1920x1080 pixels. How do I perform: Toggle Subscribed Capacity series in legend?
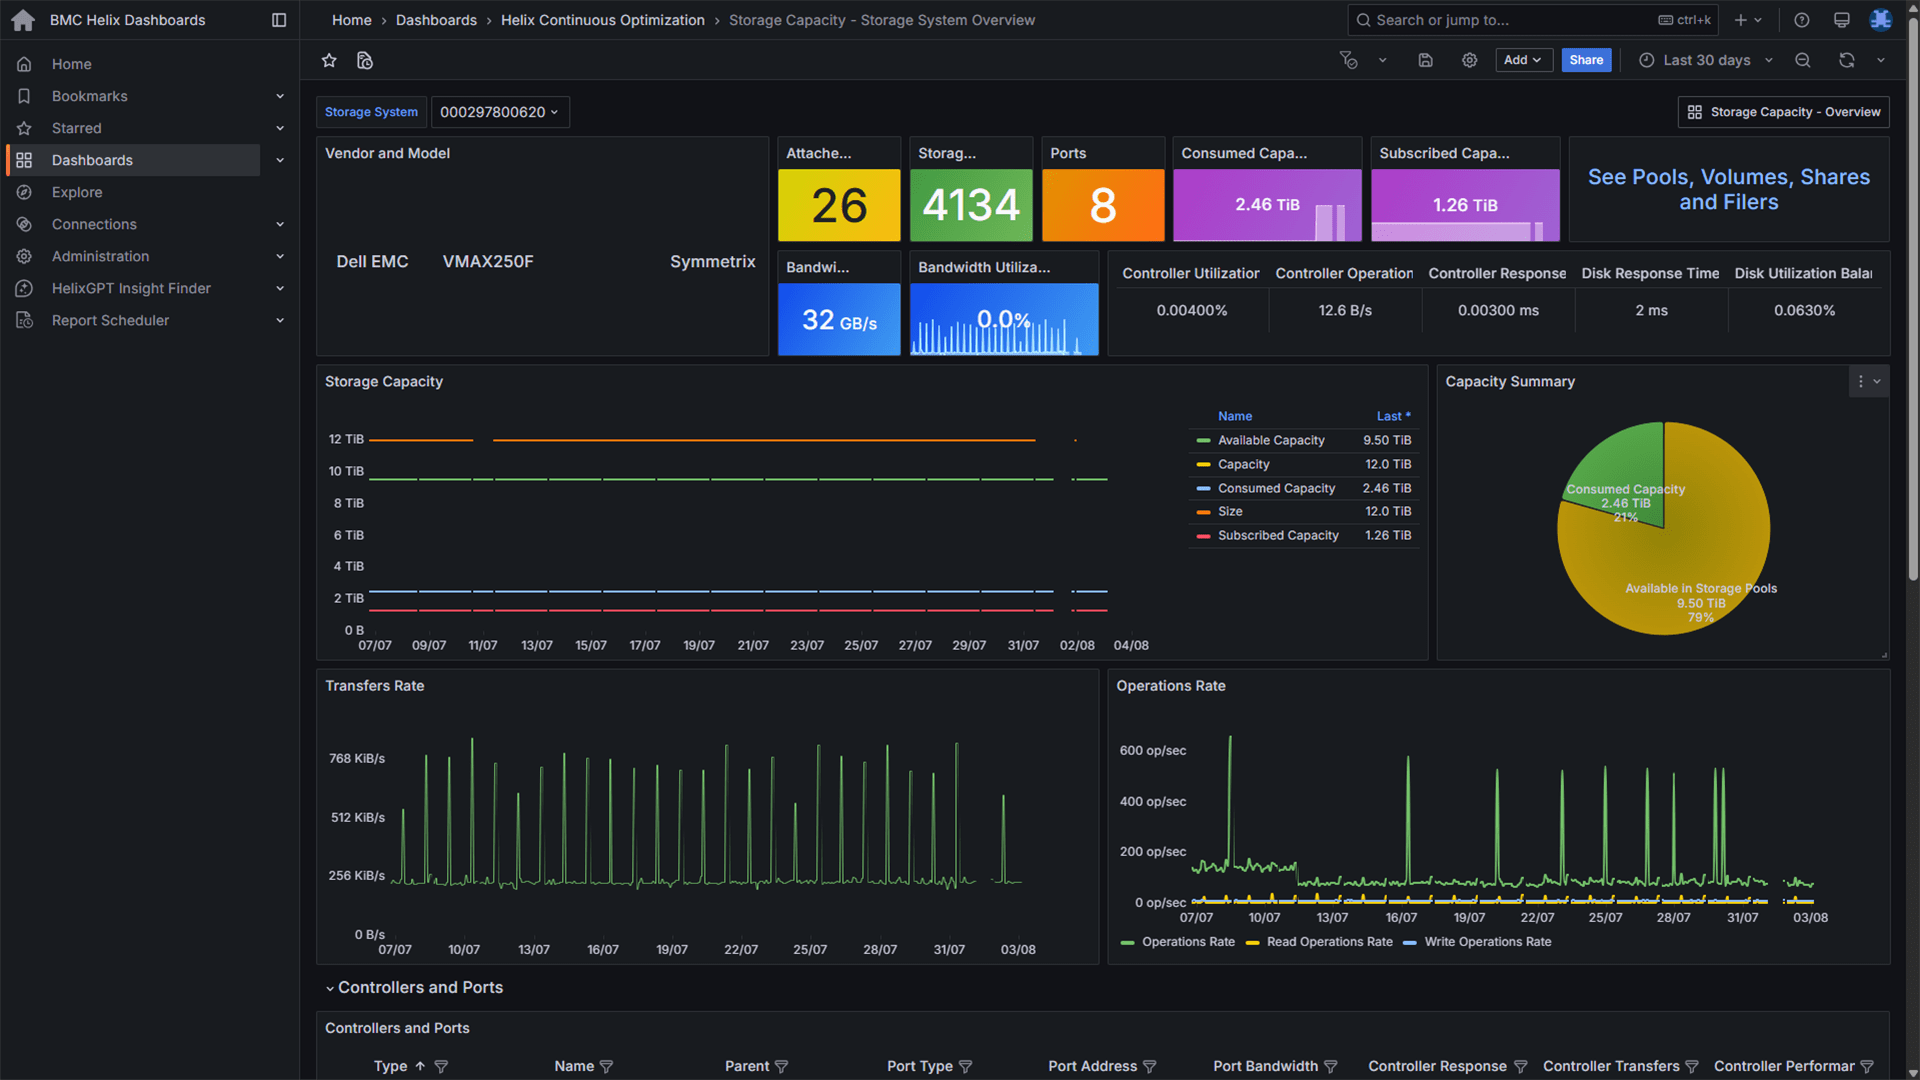(x=1277, y=536)
